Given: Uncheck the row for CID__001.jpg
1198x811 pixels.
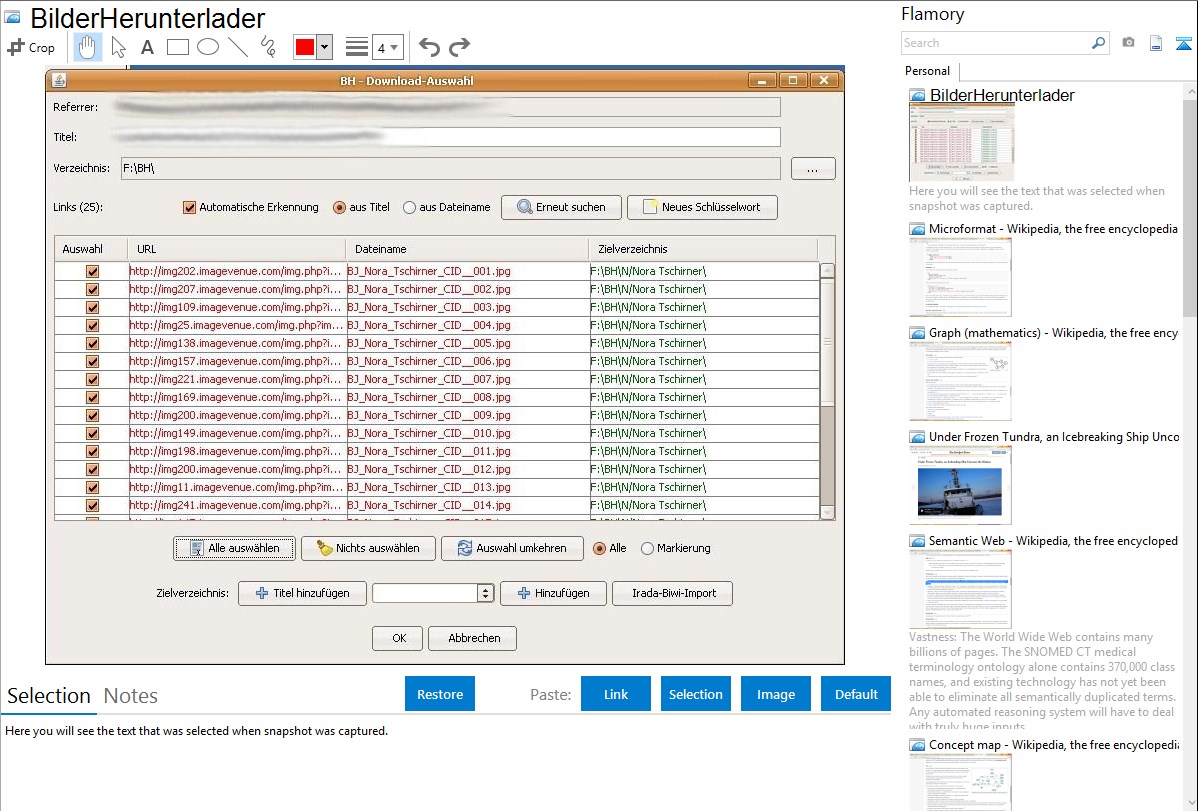Looking at the screenshot, I should pos(92,271).
